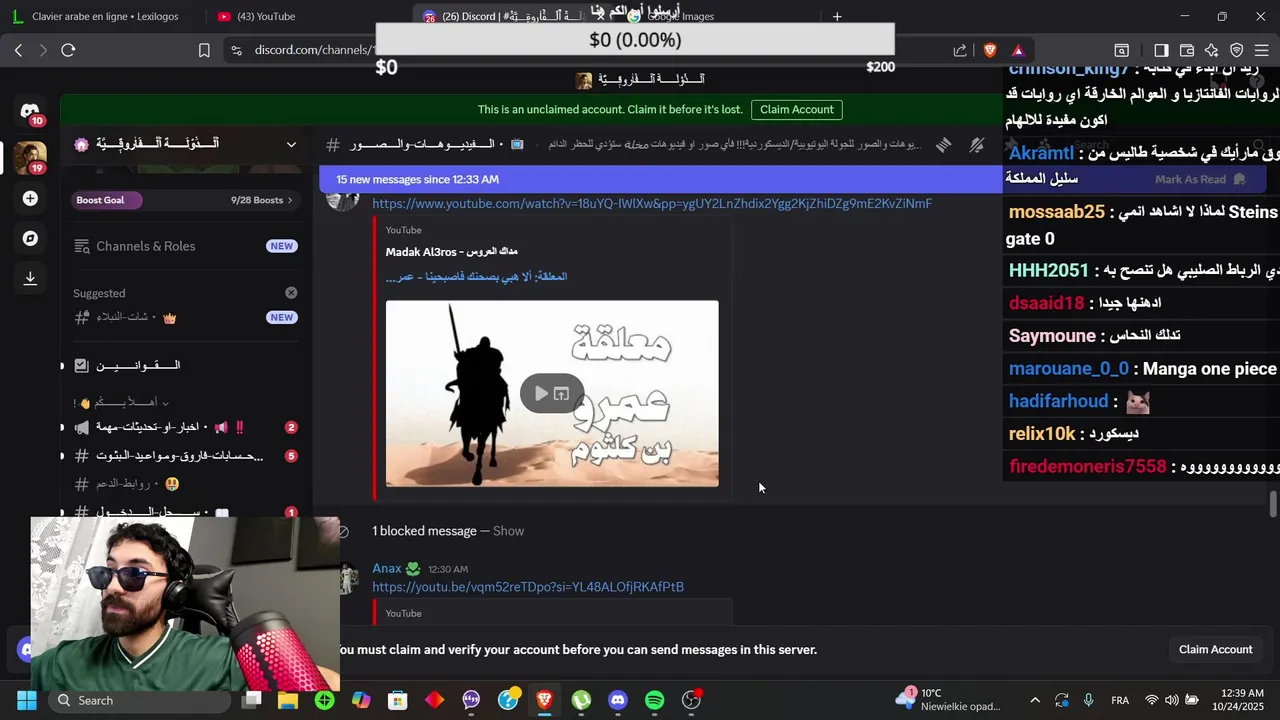Viewport: 1280px width, 720px height.
Task: Open القوانين rules channel
Action: (x=185, y=365)
